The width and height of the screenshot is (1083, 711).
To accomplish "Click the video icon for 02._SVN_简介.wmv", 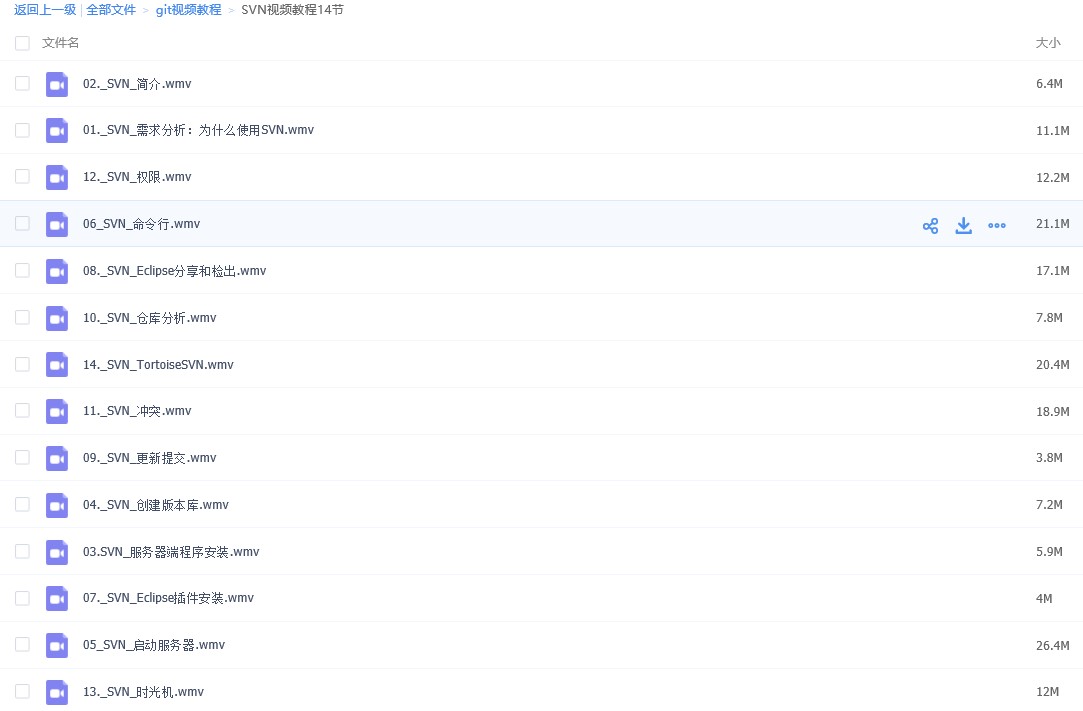I will click(x=57, y=84).
